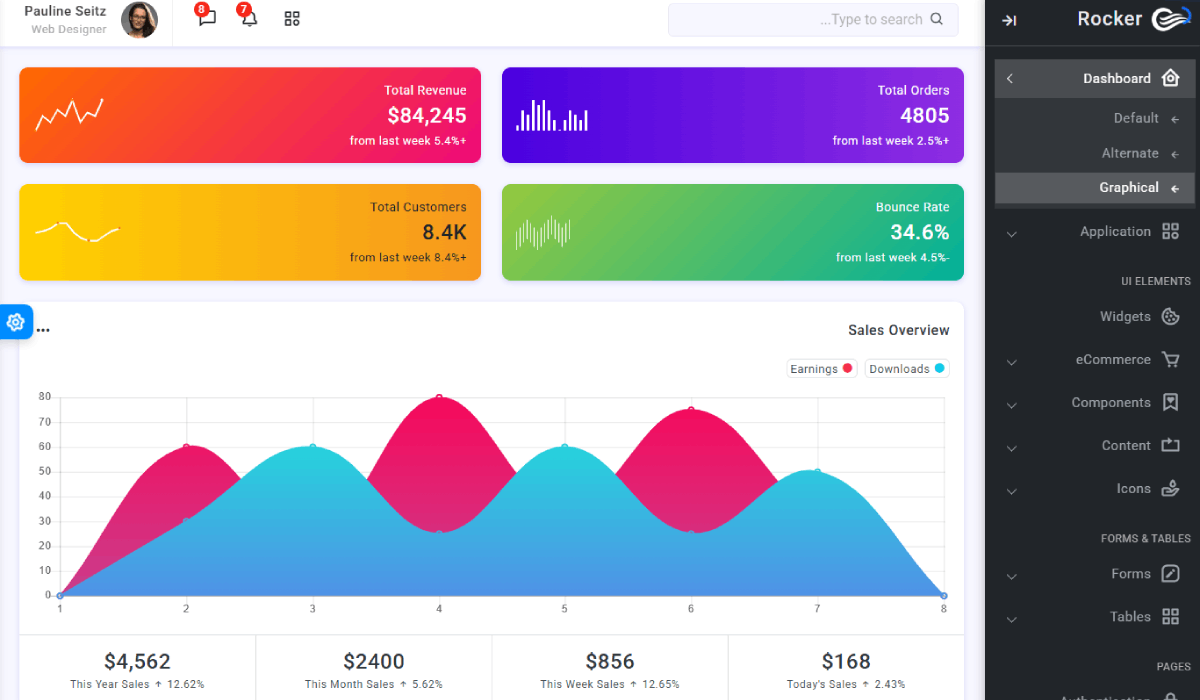Viewport: 1200px width, 700px height.
Task: Expand the Icons menu chevron
Action: [1011, 490]
